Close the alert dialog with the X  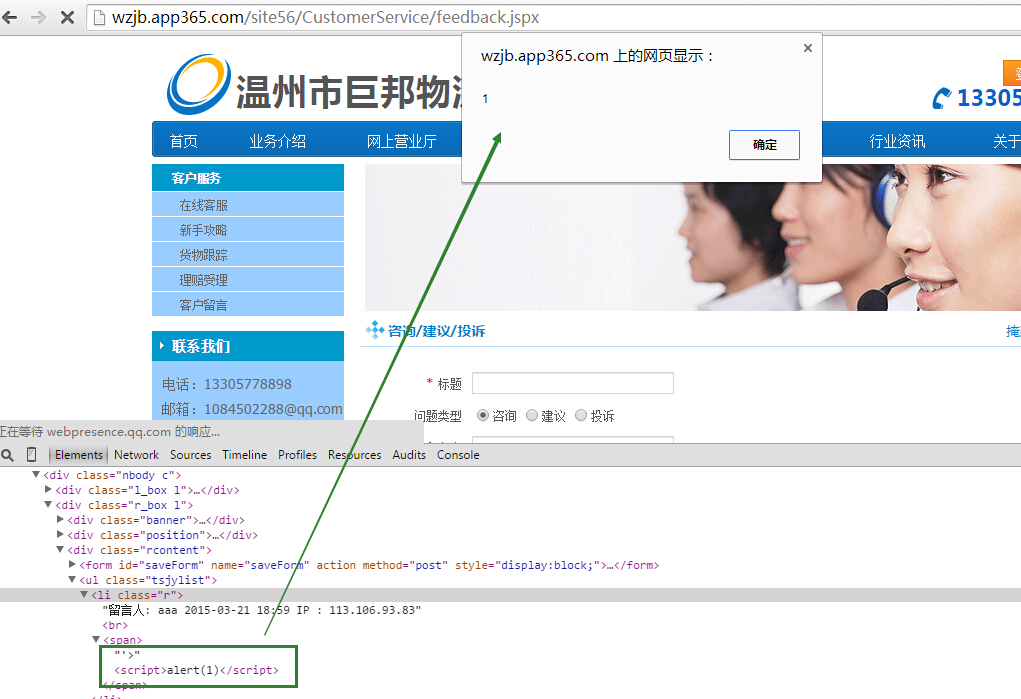[x=807, y=48]
